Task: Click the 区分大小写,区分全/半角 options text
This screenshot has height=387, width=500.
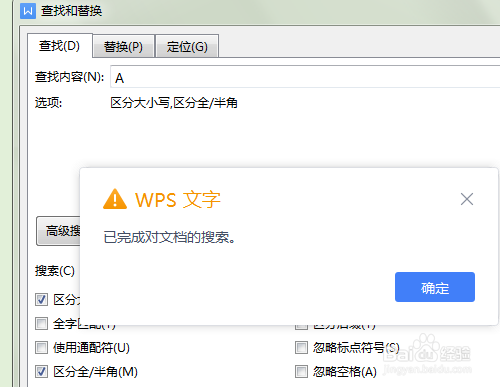Action: (x=174, y=103)
